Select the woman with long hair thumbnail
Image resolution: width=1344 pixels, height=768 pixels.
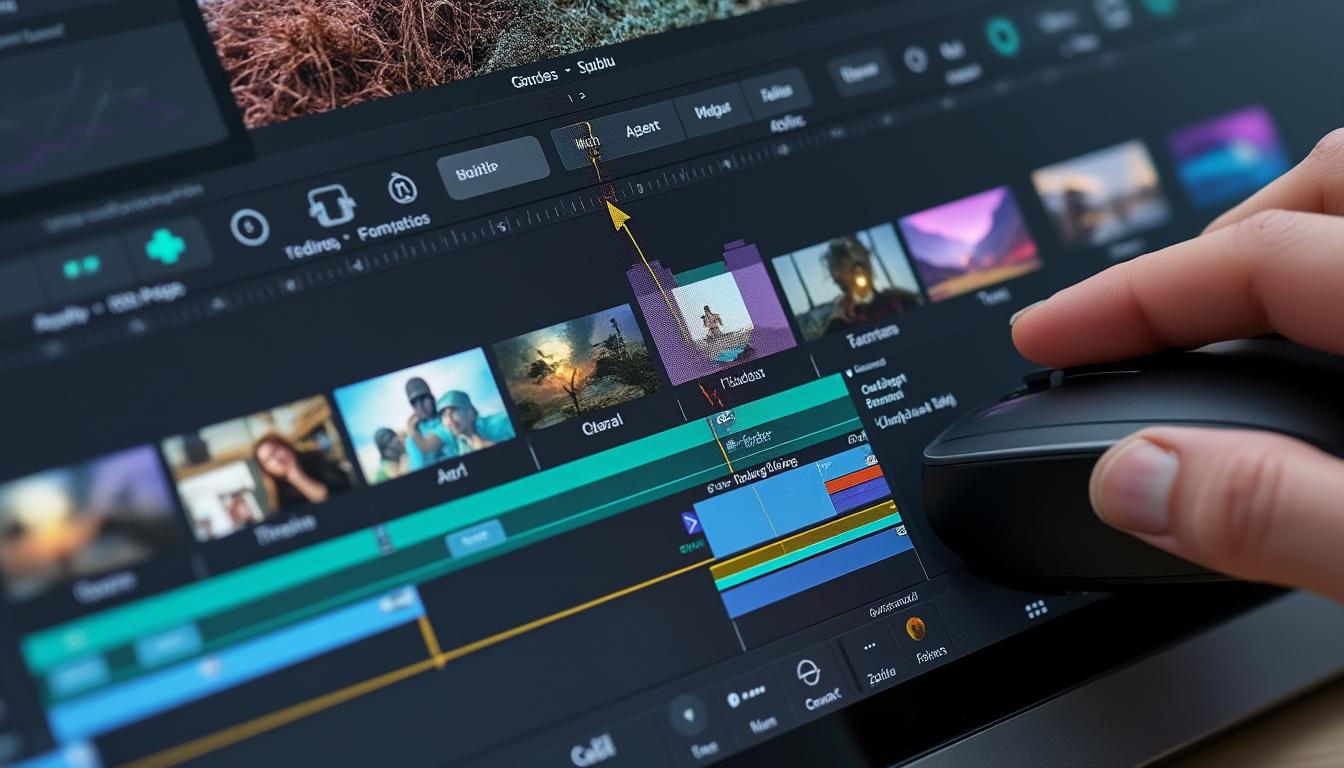[258, 466]
